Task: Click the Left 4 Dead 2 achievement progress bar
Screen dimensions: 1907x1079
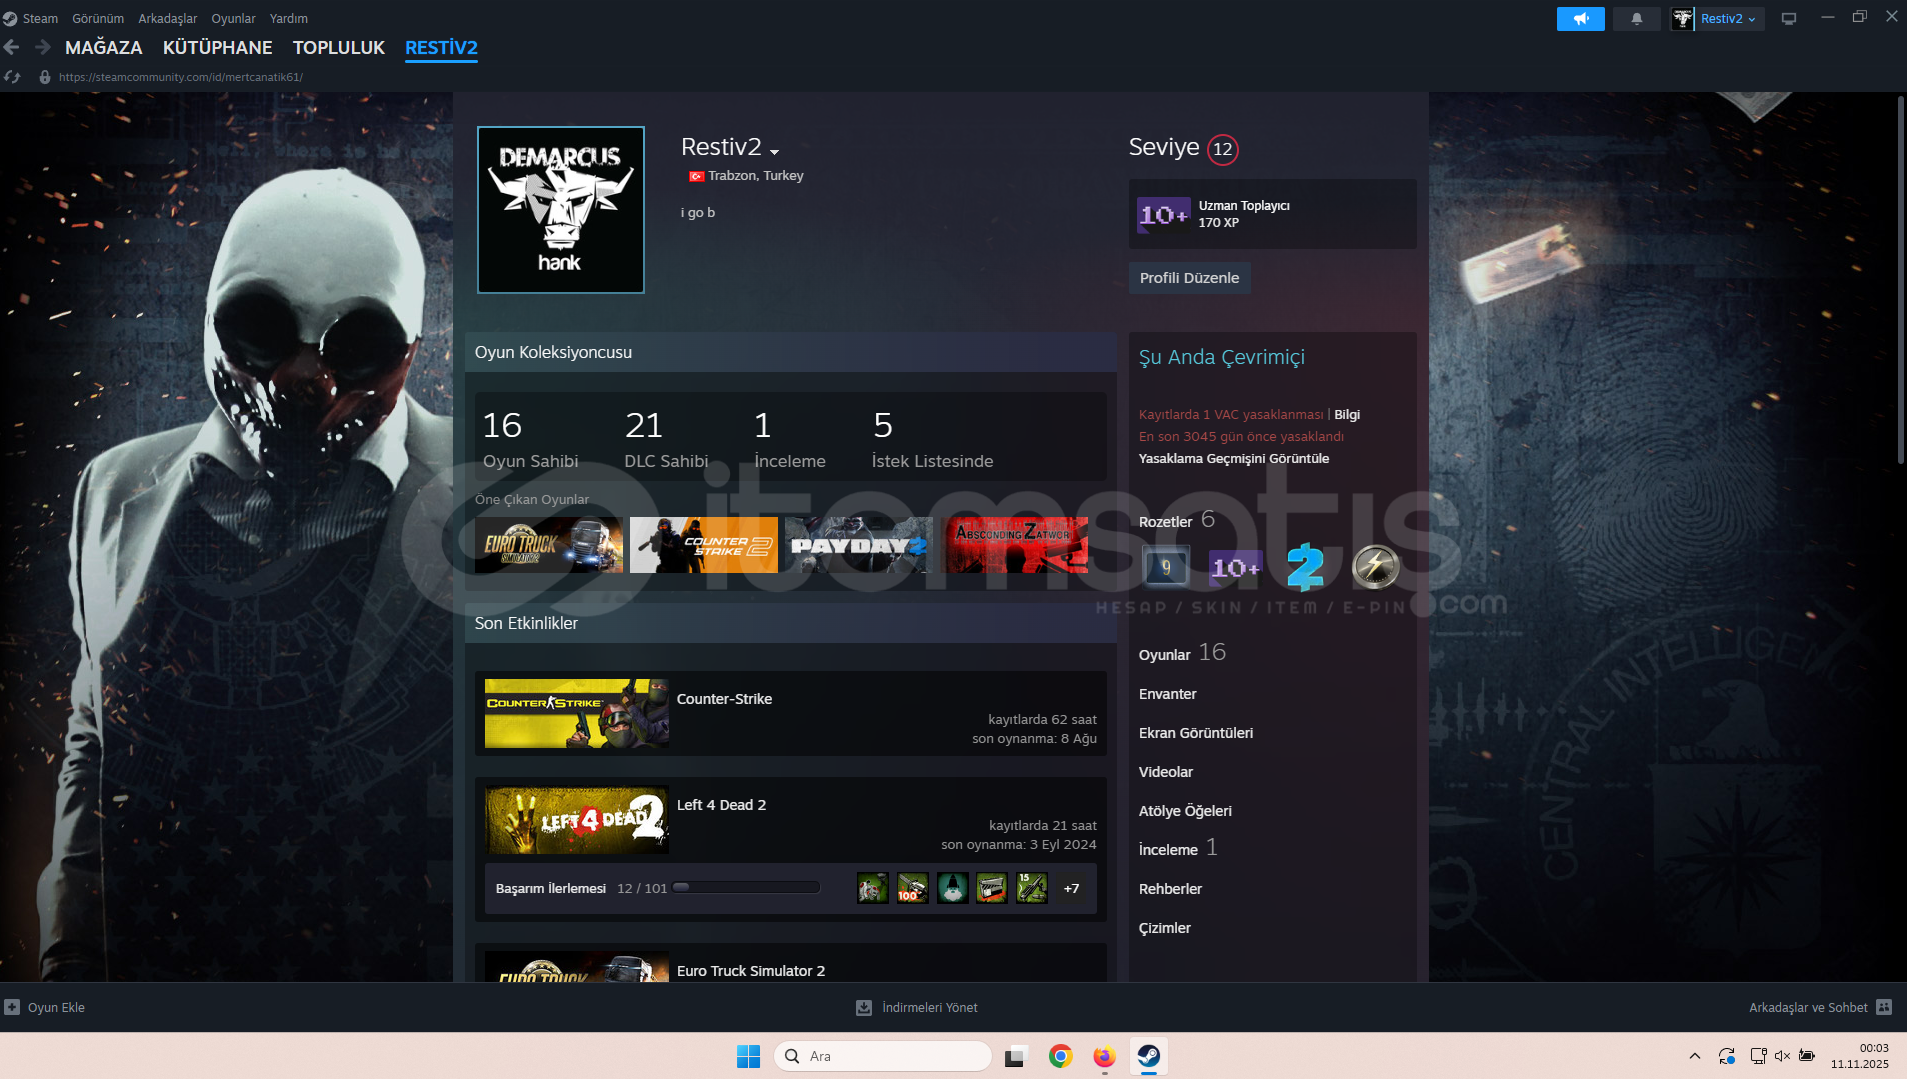Action: click(746, 888)
